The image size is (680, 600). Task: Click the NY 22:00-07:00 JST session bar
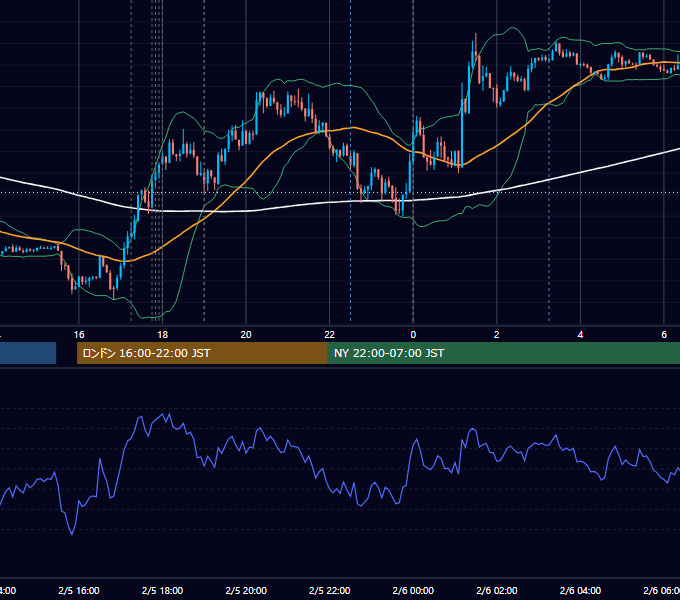(503, 353)
